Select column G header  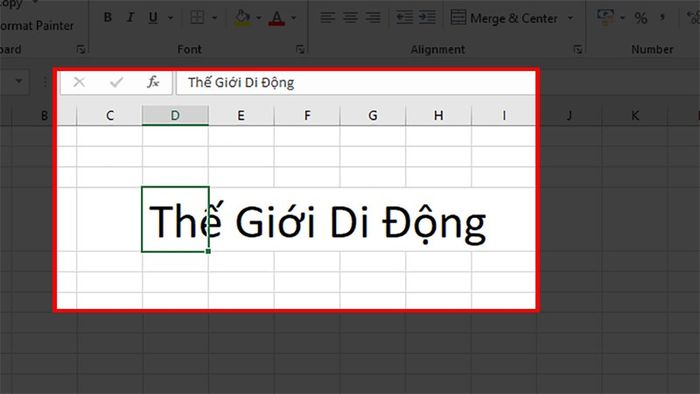(x=373, y=116)
